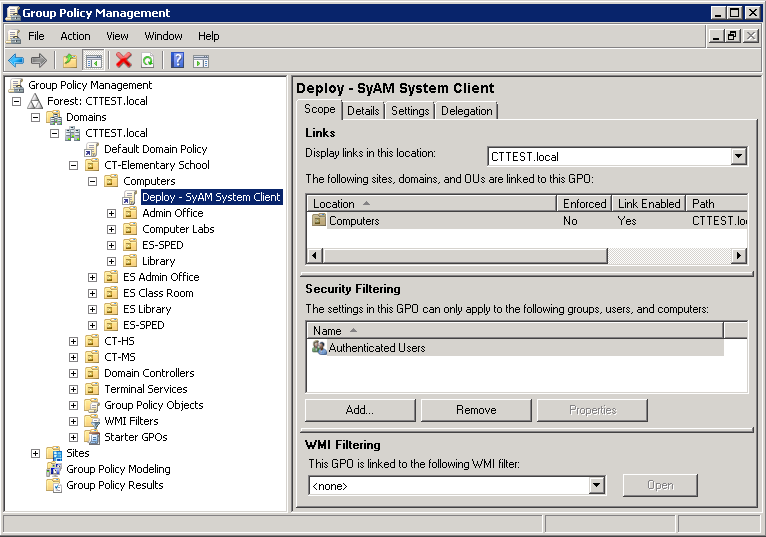This screenshot has width=766, height=537.
Task: Open the WMI filter dropdown
Action: [x=596, y=486]
